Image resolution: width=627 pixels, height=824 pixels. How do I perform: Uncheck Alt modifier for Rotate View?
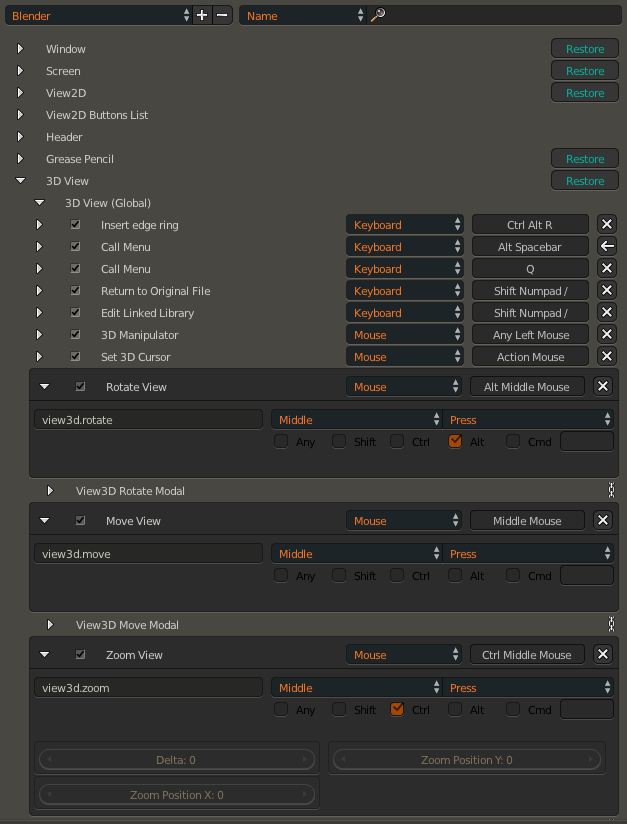click(456, 441)
